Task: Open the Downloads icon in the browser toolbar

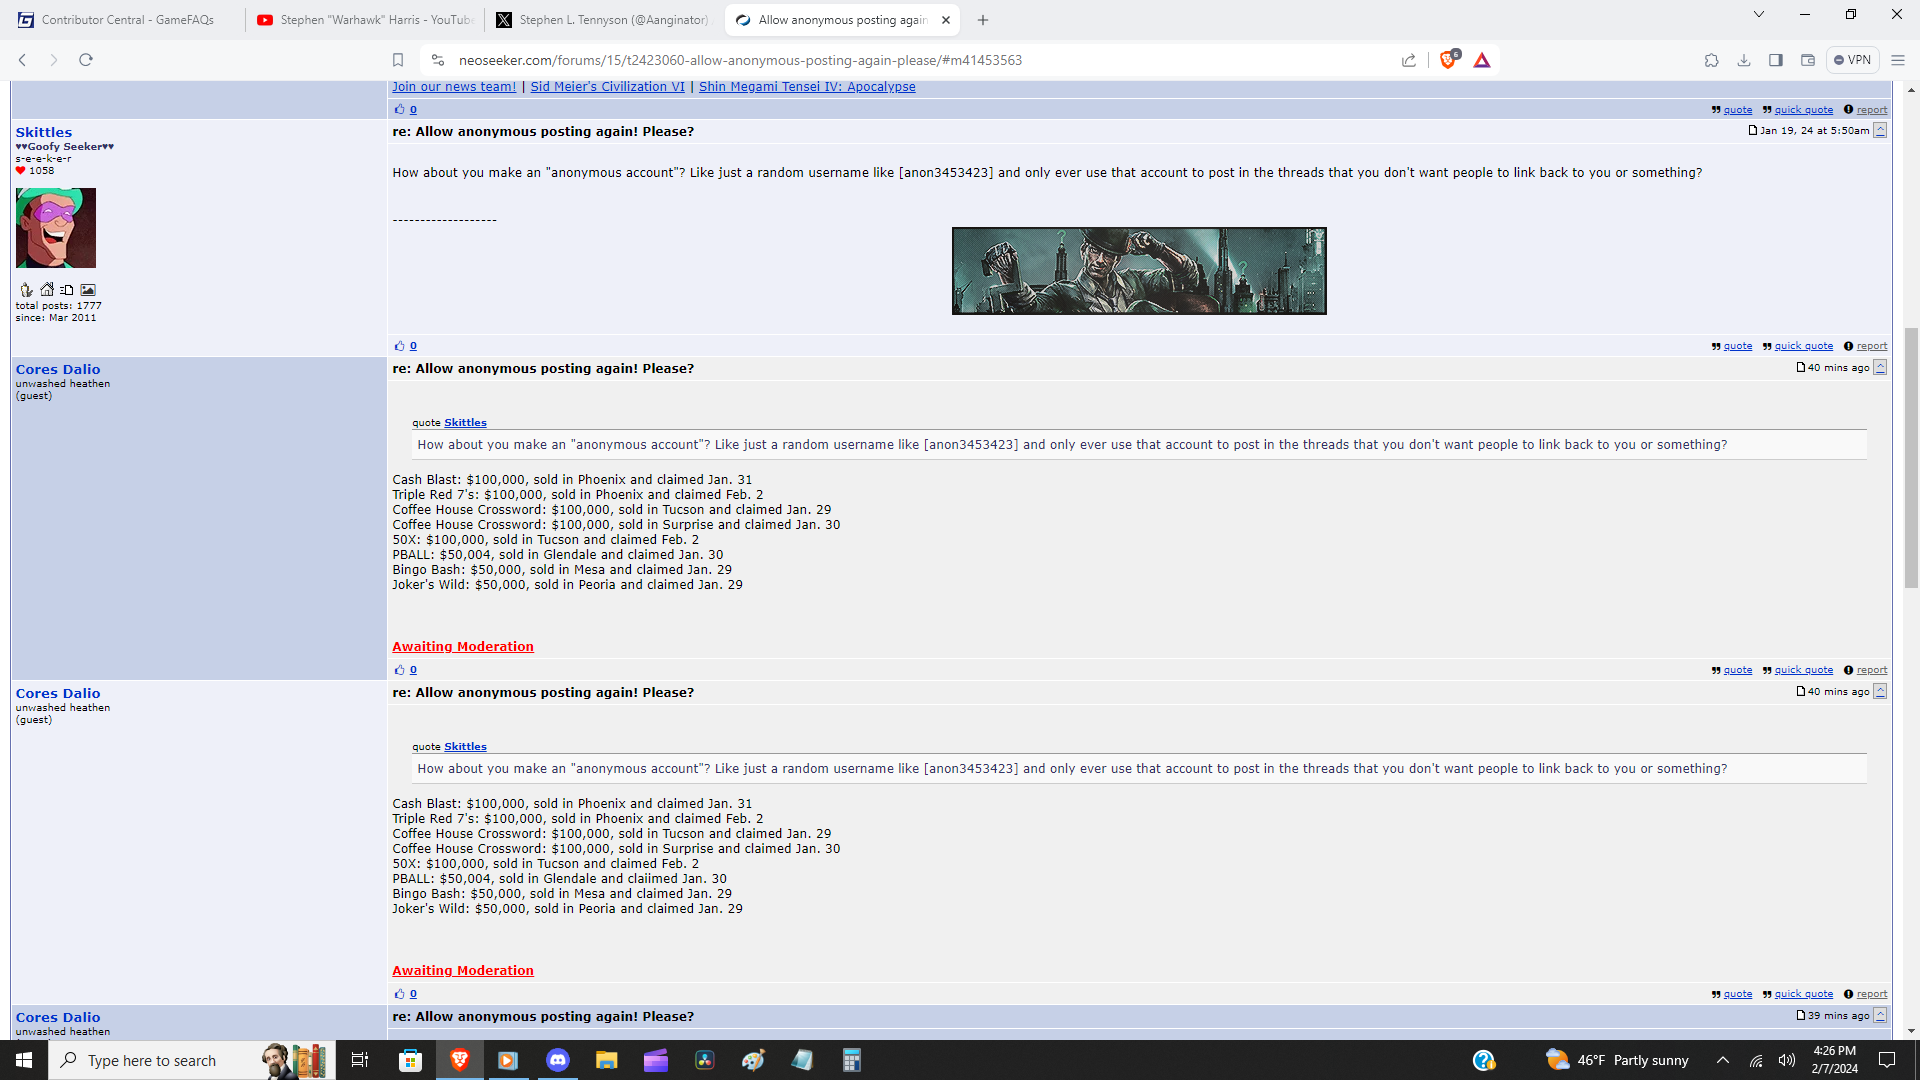Action: (1744, 60)
